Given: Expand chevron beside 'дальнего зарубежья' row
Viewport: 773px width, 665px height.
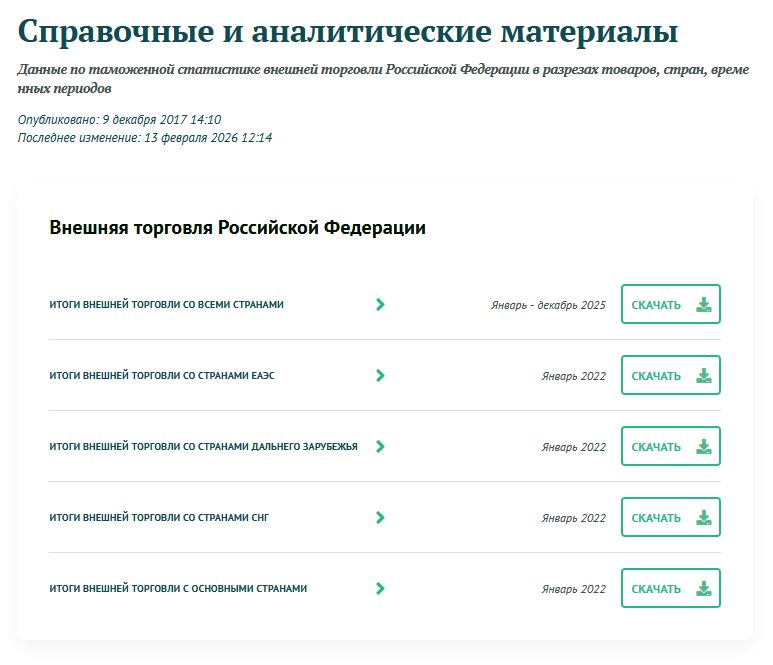Looking at the screenshot, I should tap(380, 447).
